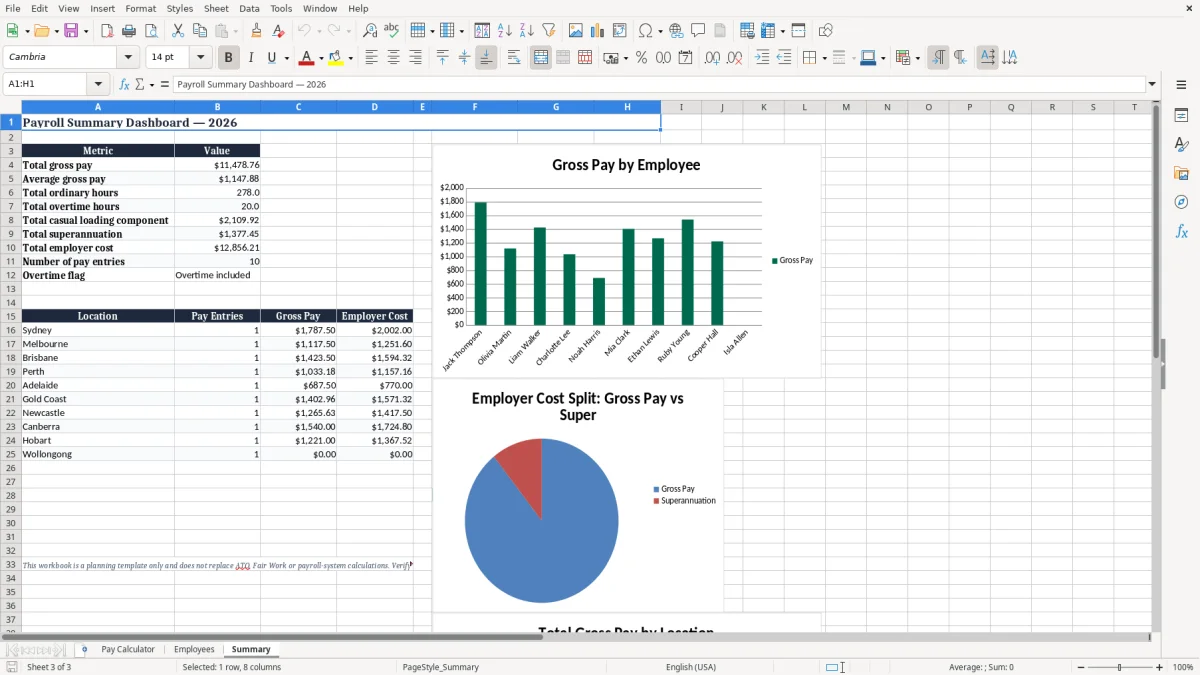The height and width of the screenshot is (675, 1200).
Task: Click the Print icon
Action: click(x=129, y=31)
